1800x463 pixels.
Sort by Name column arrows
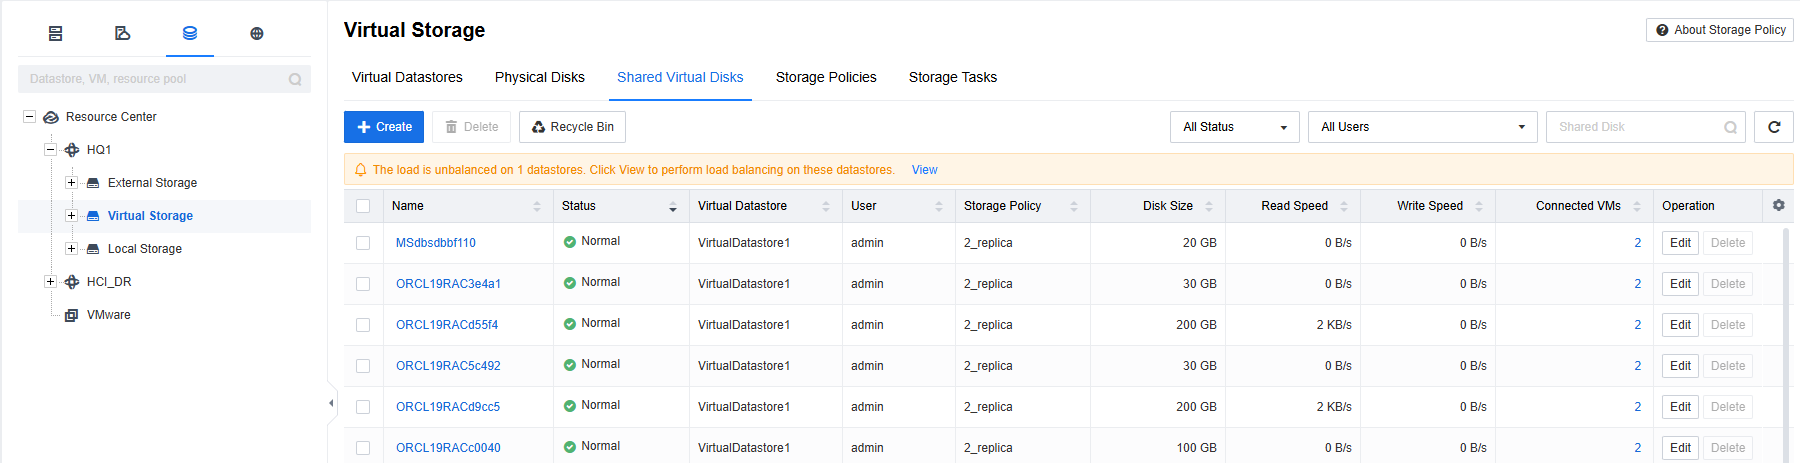click(537, 206)
